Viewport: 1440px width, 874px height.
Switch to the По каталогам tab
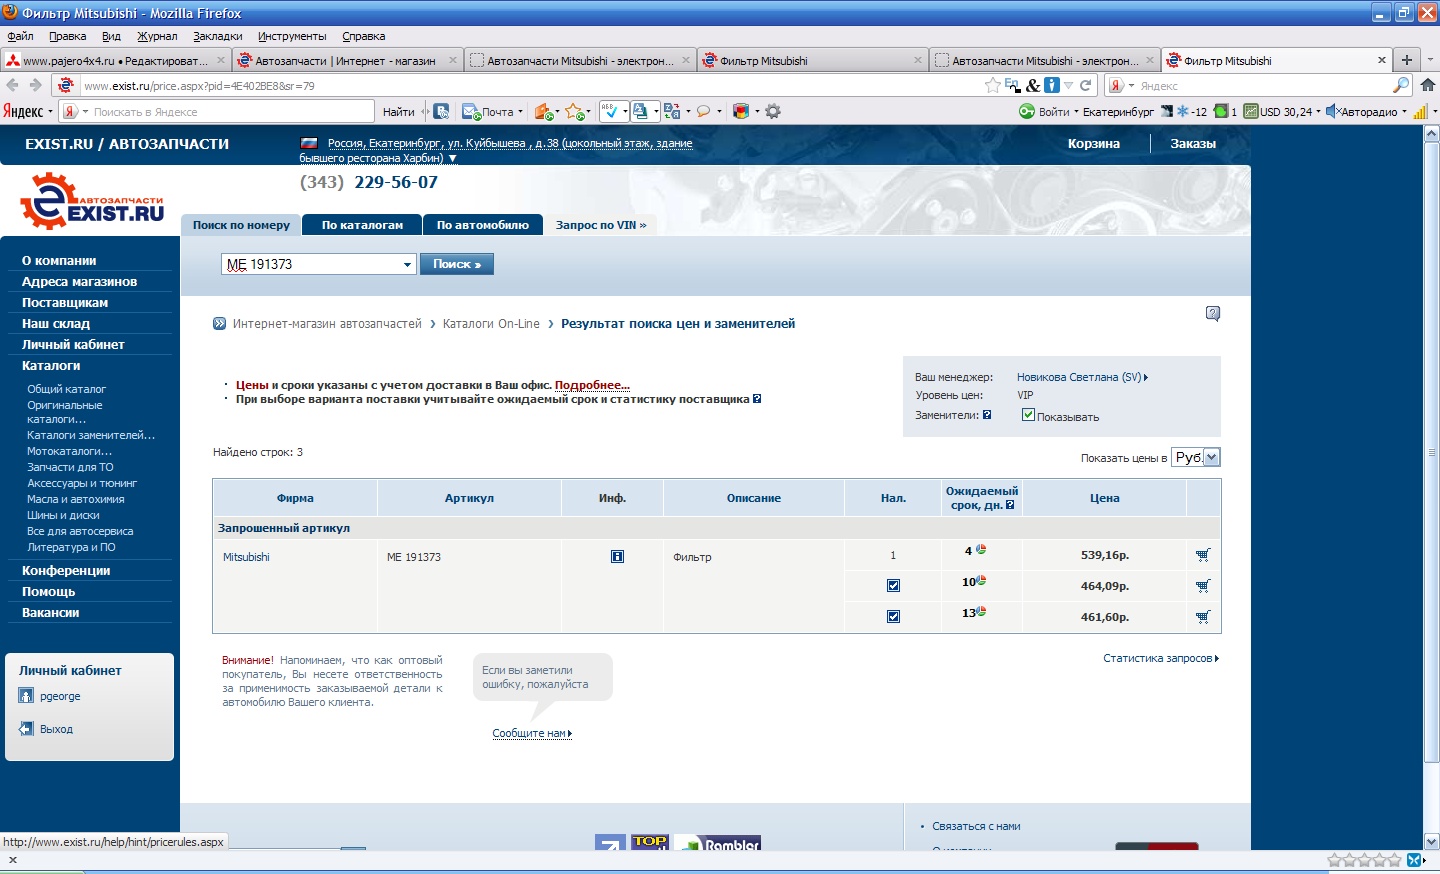pyautogui.click(x=362, y=225)
